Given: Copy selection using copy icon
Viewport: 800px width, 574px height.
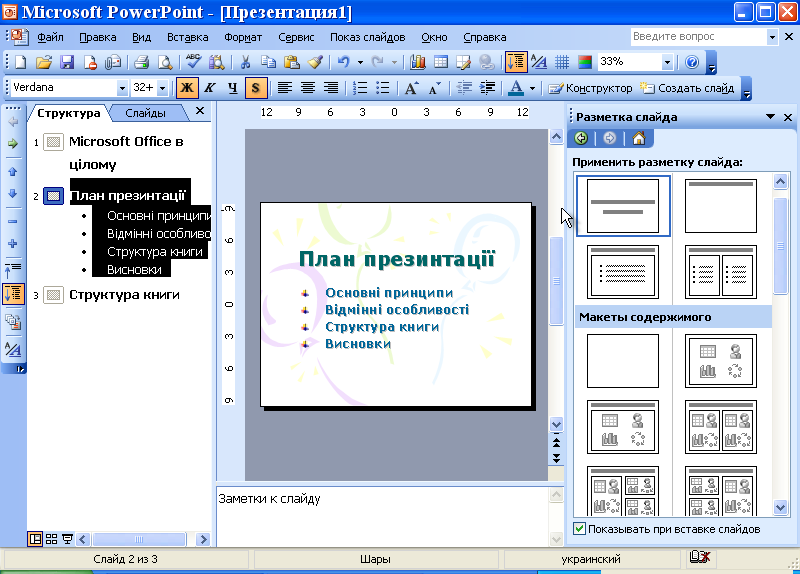Looking at the screenshot, I should [268, 62].
